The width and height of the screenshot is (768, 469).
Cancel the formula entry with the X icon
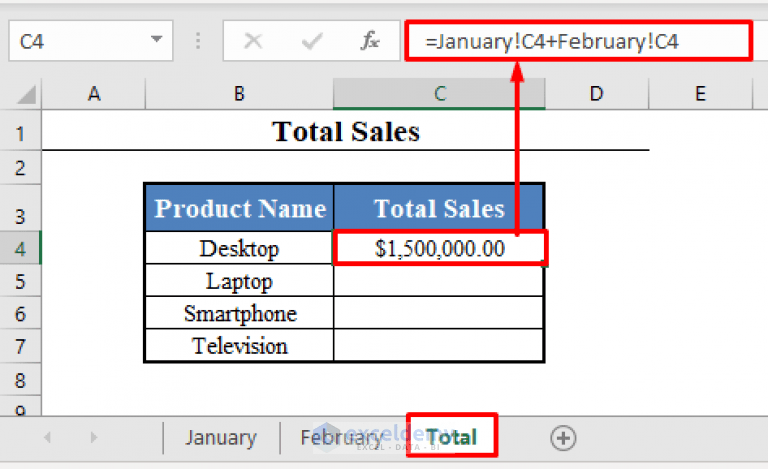tap(253, 41)
